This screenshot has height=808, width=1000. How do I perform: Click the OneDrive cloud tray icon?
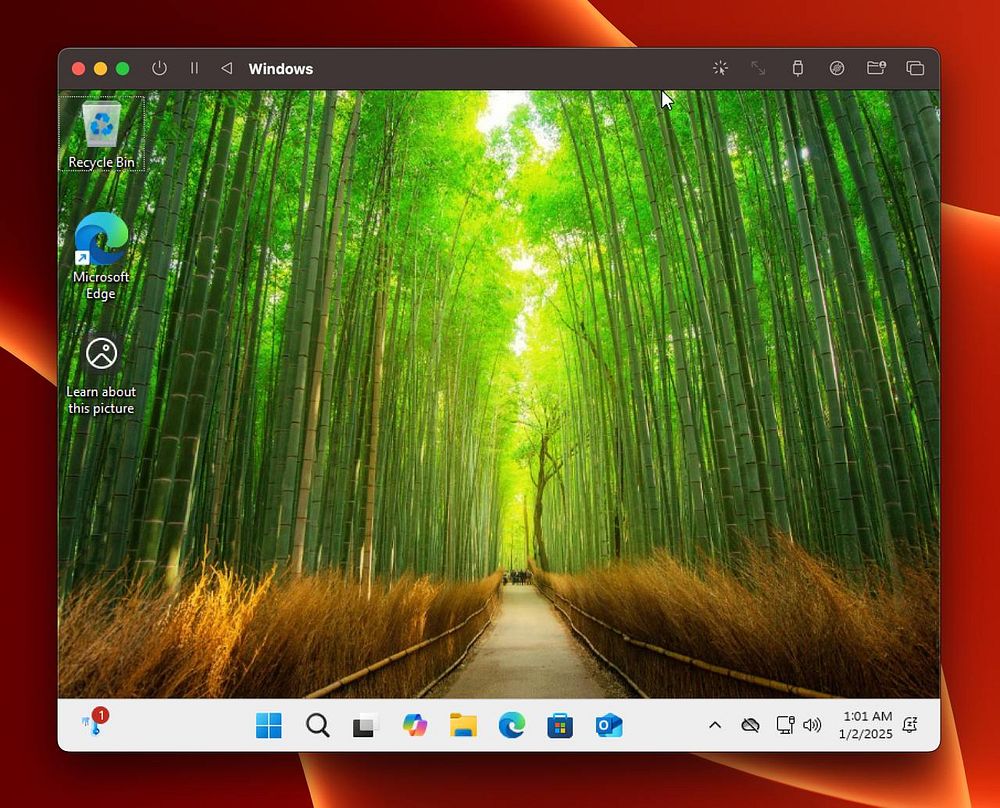[x=750, y=725]
